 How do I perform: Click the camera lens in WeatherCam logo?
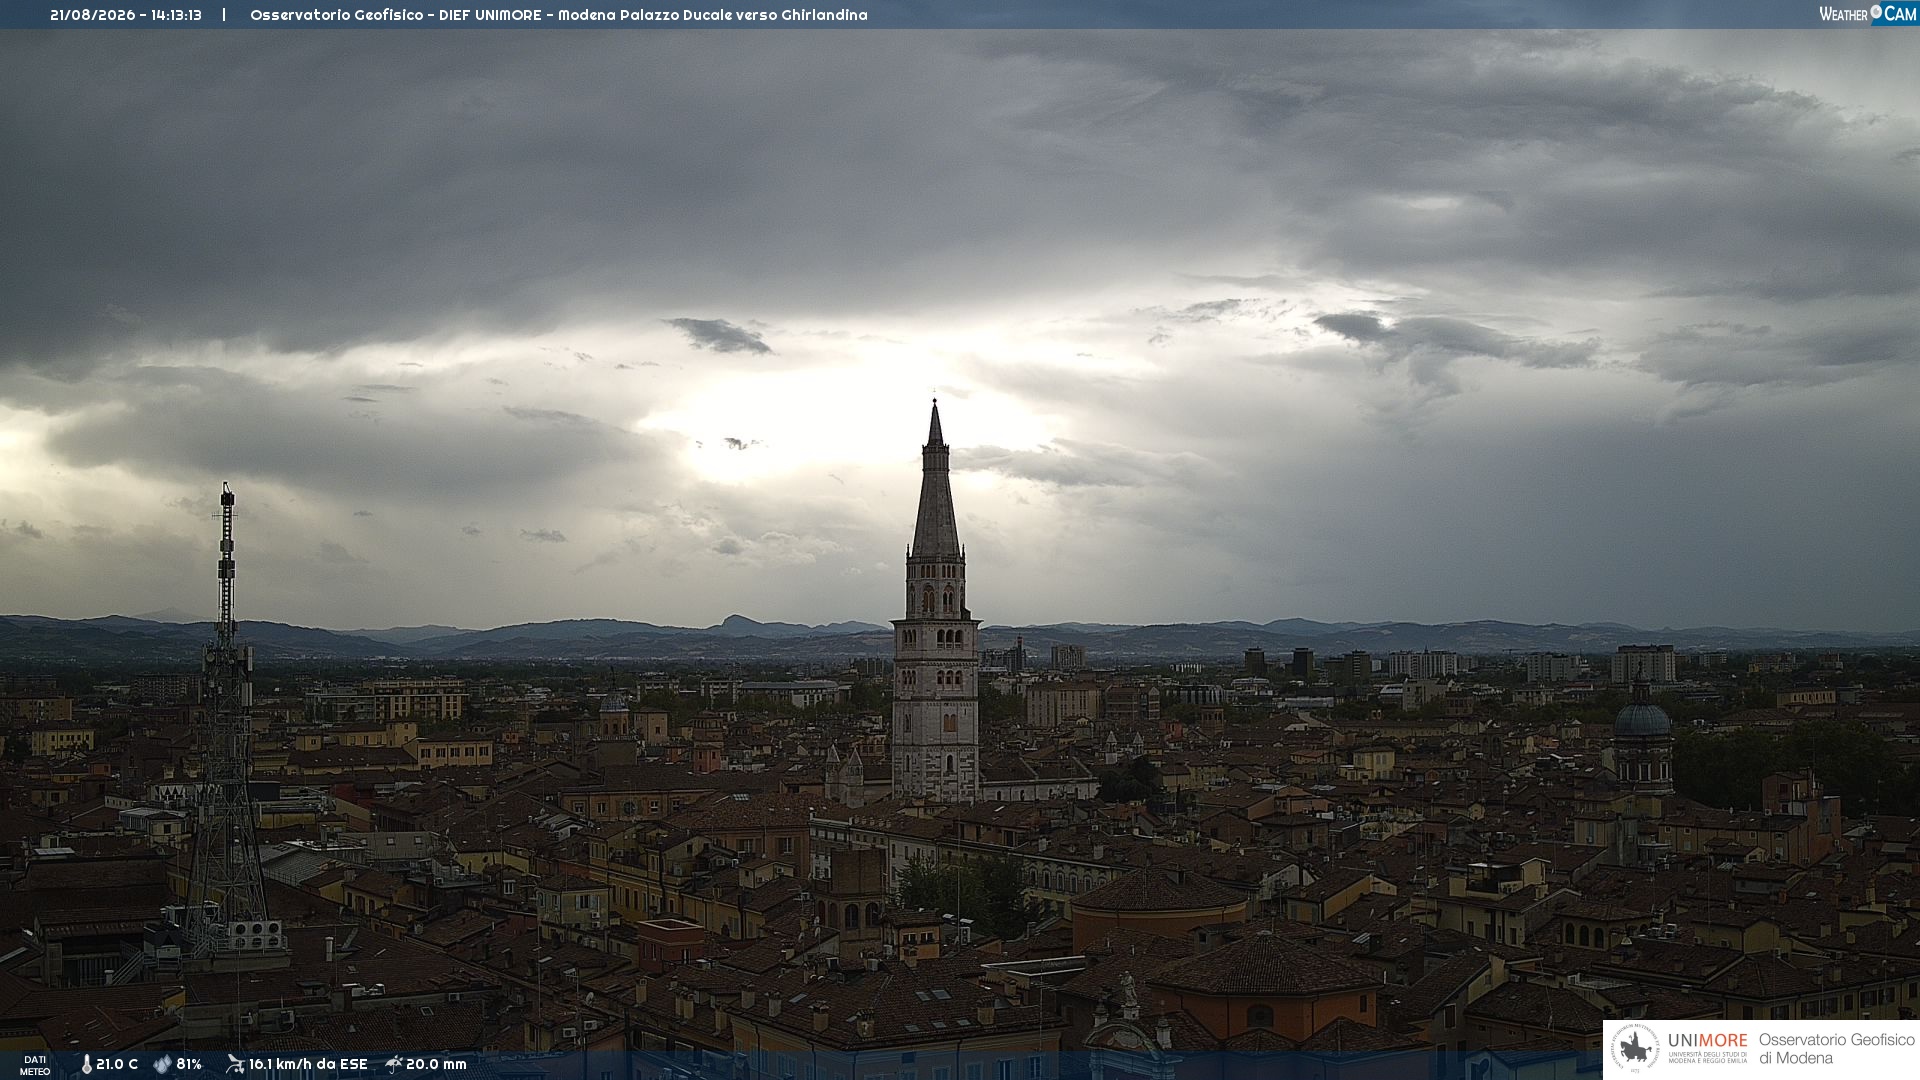pyautogui.click(x=1876, y=12)
